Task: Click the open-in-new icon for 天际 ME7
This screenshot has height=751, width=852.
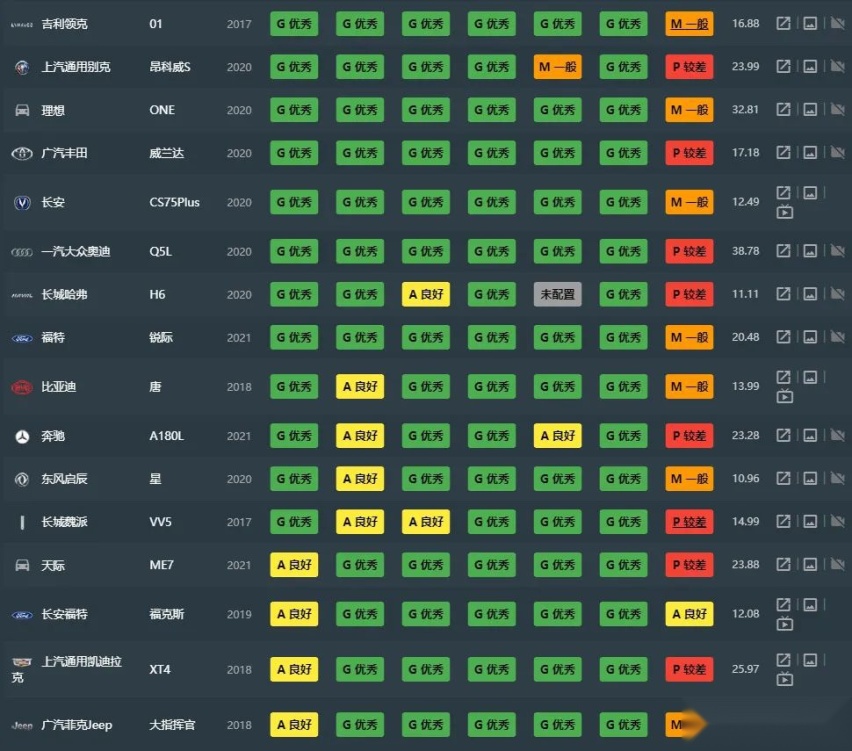Action: 783,564
